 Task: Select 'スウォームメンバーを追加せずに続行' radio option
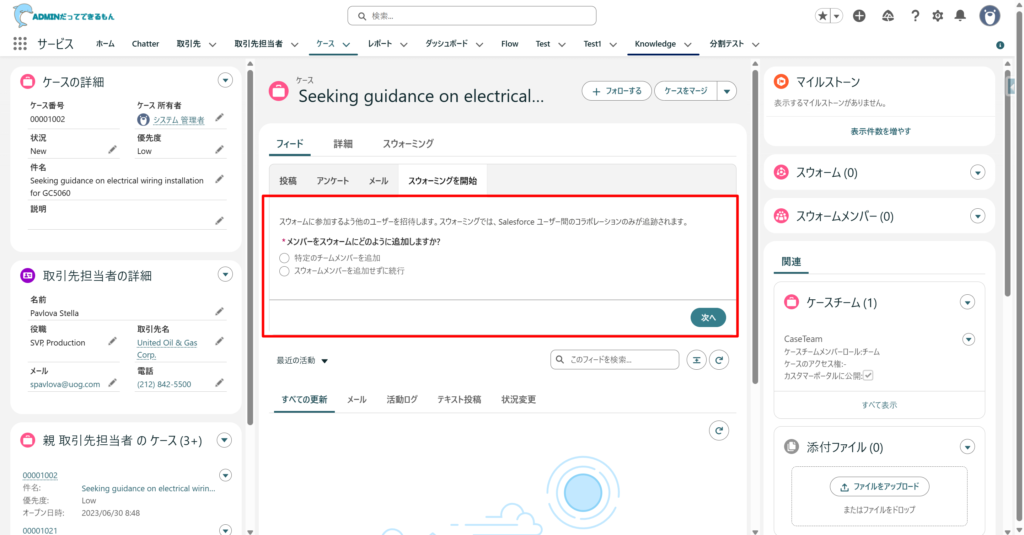(285, 271)
